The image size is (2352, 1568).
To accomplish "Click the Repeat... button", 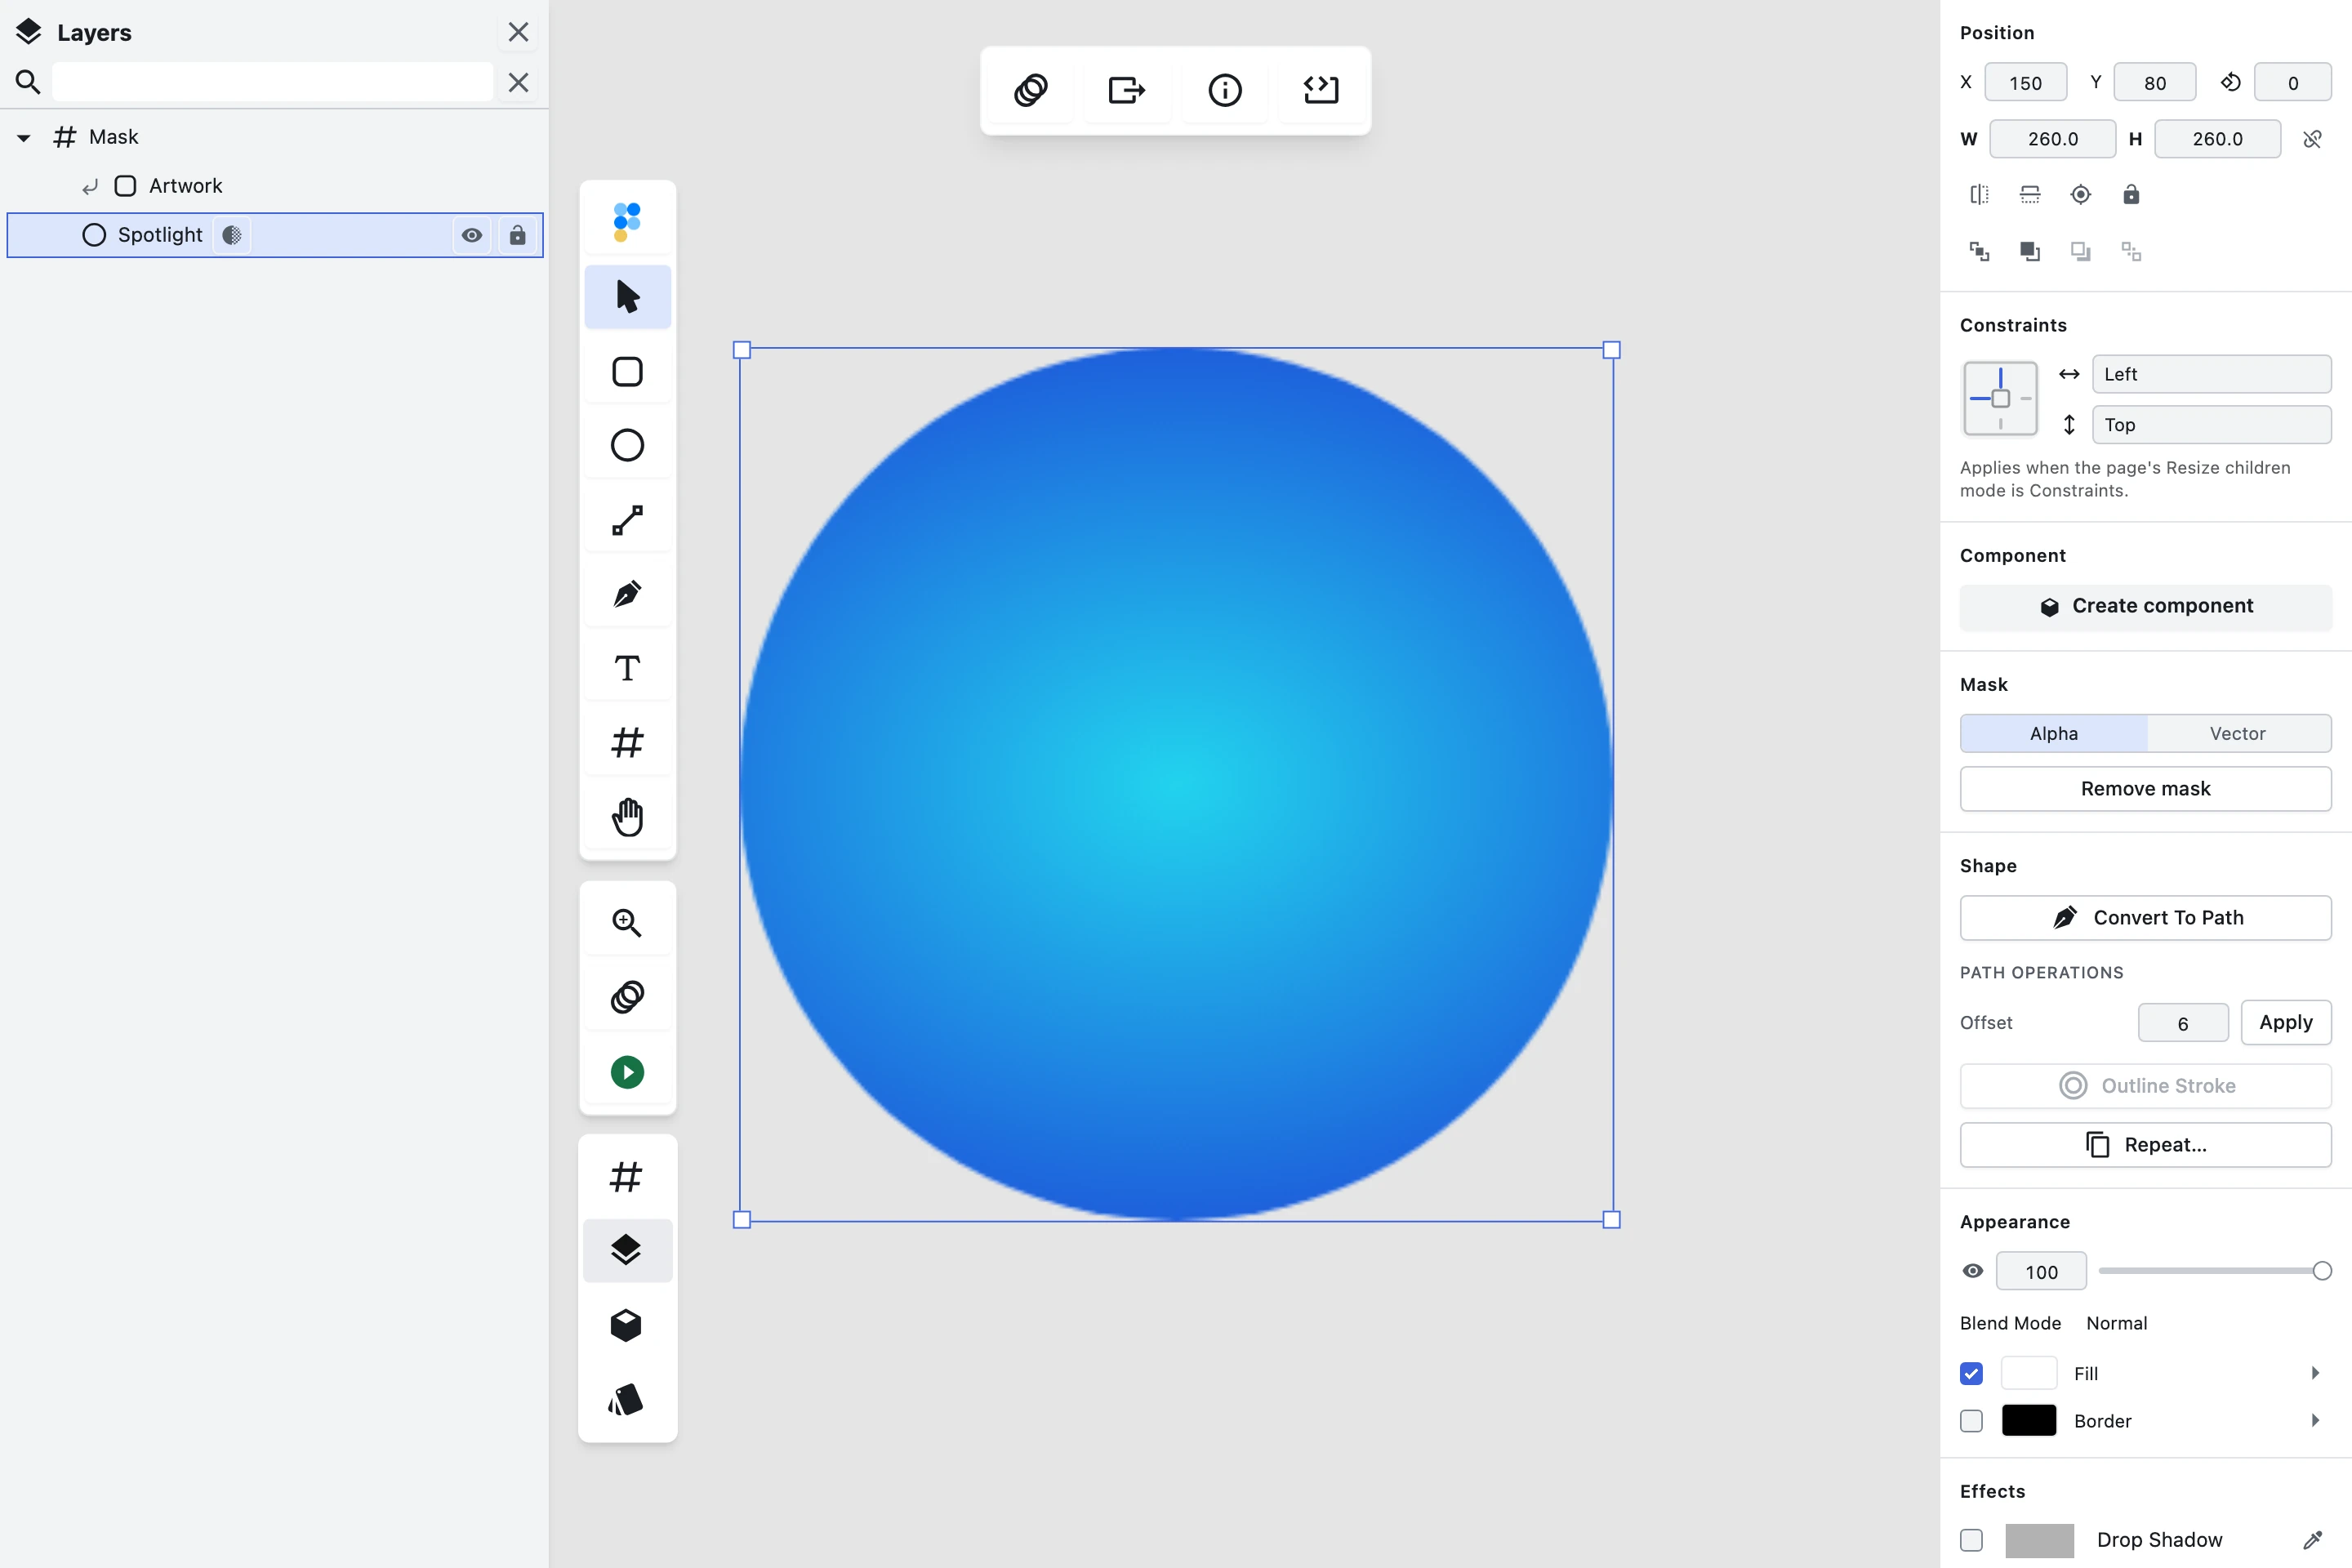I will tap(2146, 1145).
